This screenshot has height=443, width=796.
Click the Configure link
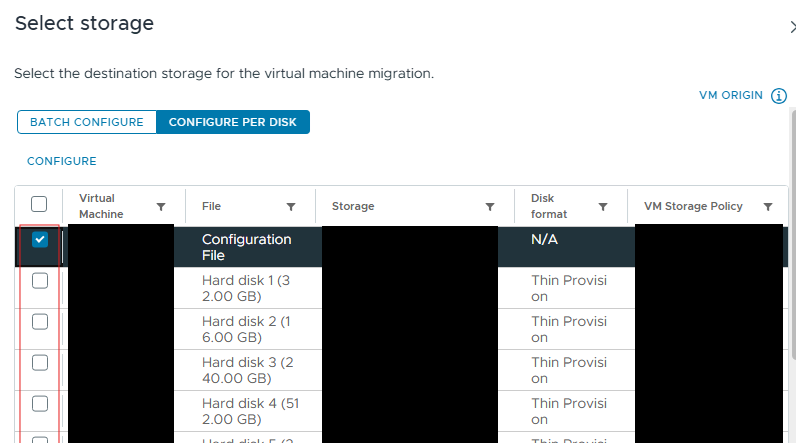(61, 161)
